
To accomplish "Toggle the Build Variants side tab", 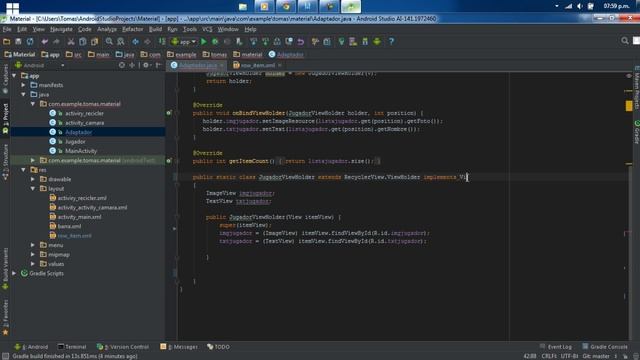I will [5, 269].
